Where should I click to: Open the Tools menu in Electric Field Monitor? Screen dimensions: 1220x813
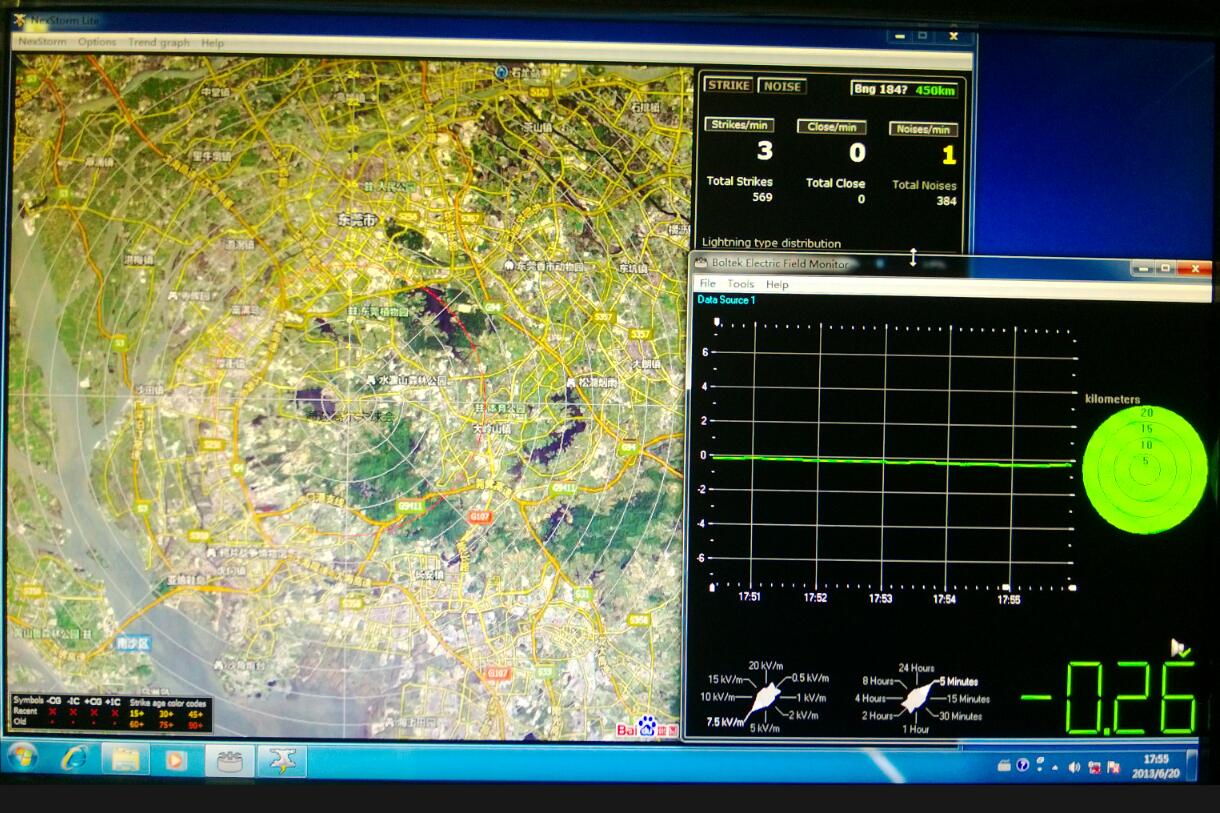click(x=740, y=284)
